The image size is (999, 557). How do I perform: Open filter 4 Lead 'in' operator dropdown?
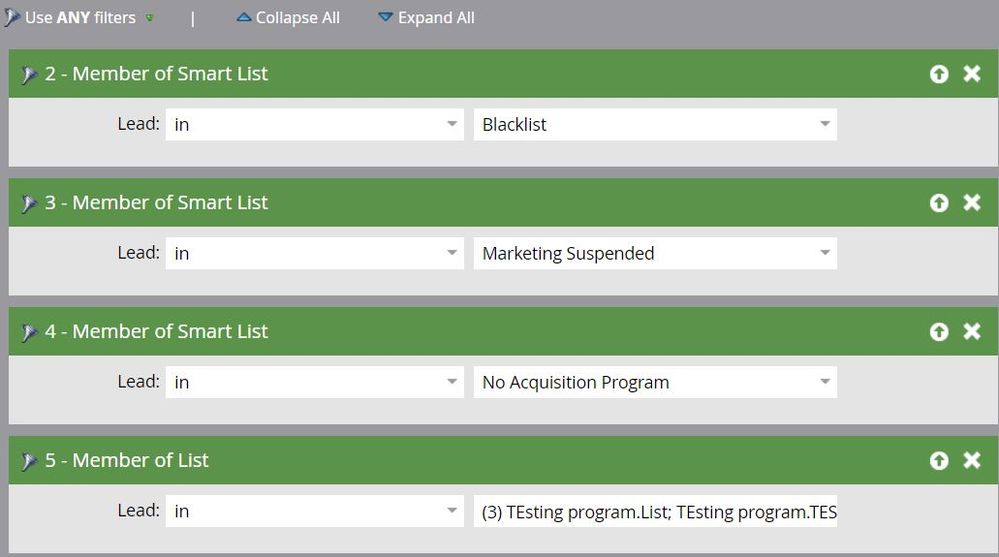315,382
